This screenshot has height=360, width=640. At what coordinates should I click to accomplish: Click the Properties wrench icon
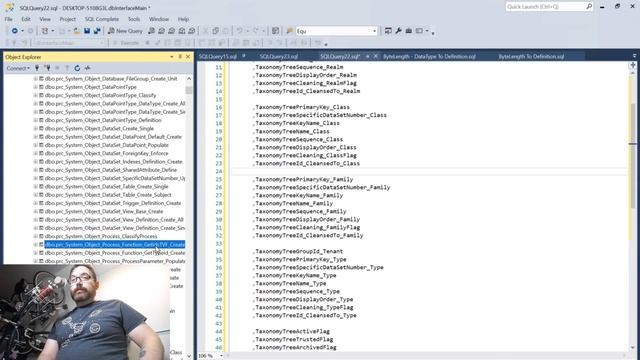point(398,31)
